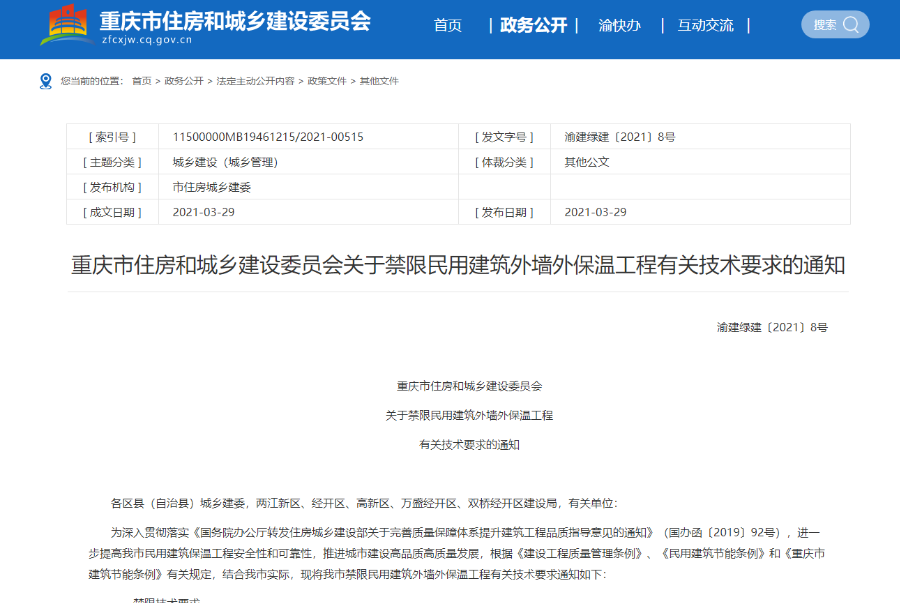The height and width of the screenshot is (603, 900).
Task: Select the document title about 外墙外保温工程
Action: (450, 264)
